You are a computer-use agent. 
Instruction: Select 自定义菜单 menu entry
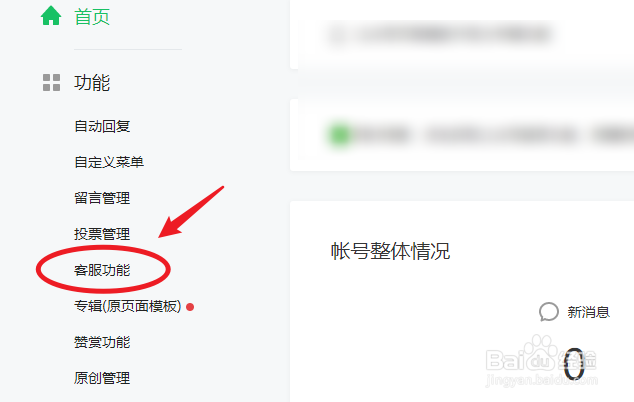coord(109,162)
